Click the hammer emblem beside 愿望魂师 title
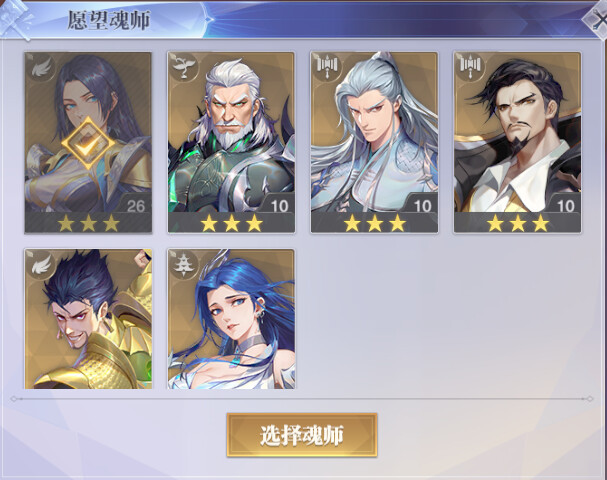The height and width of the screenshot is (480, 607). click(x=15, y=19)
